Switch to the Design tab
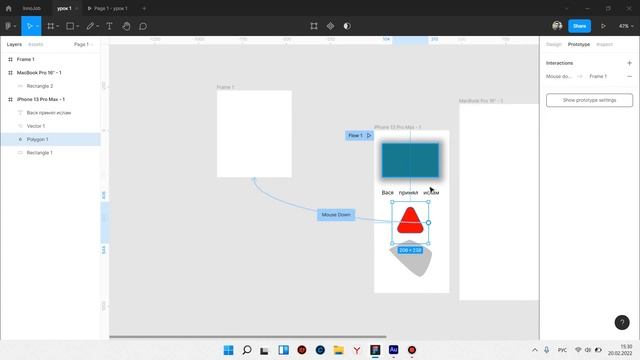 point(554,44)
